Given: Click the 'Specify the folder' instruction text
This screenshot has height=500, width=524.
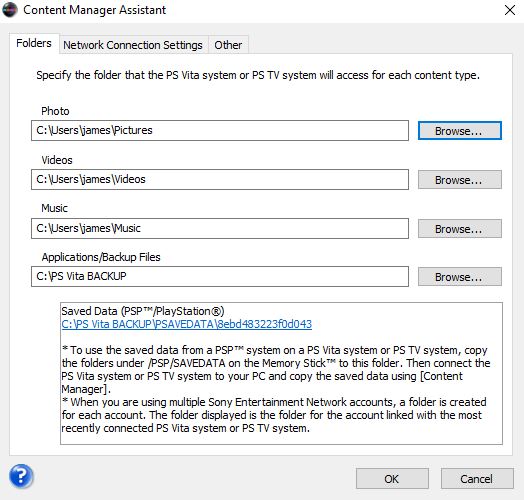Looking at the screenshot, I should [258, 75].
